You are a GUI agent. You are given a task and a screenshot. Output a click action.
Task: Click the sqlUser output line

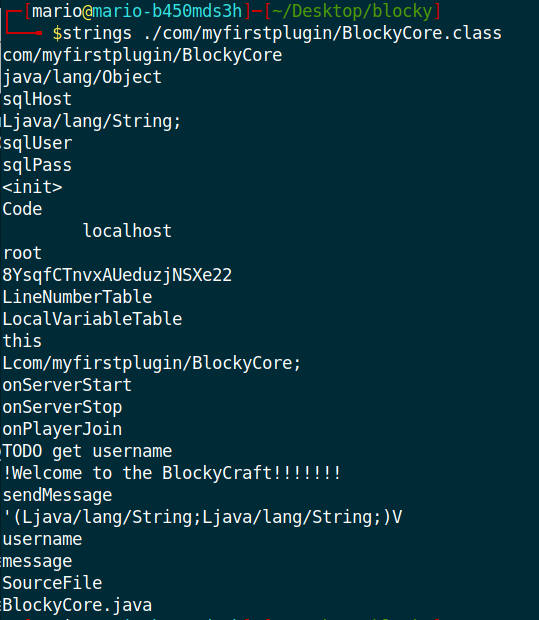pyautogui.click(x=37, y=143)
